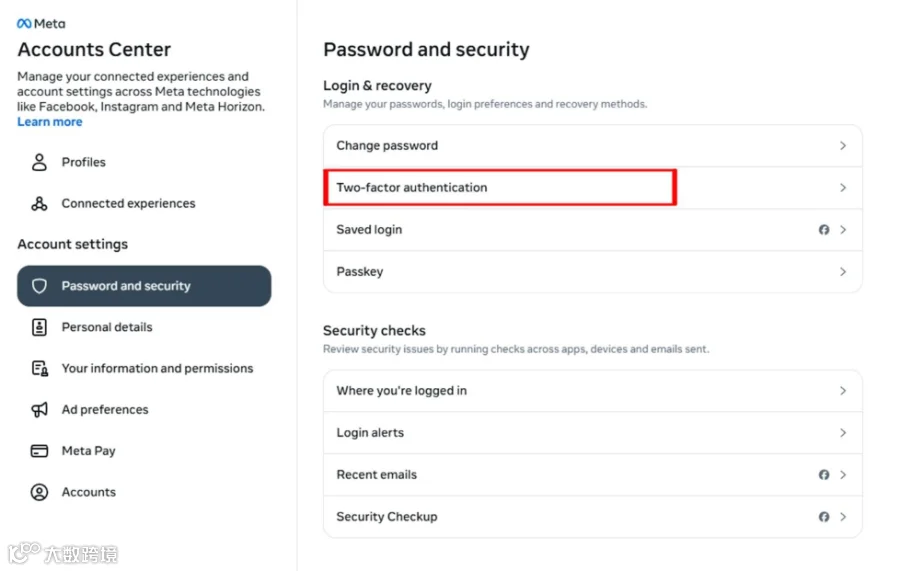This screenshot has height=571, width=900.
Task: Click the Meta Pay card icon
Action: coord(39,451)
